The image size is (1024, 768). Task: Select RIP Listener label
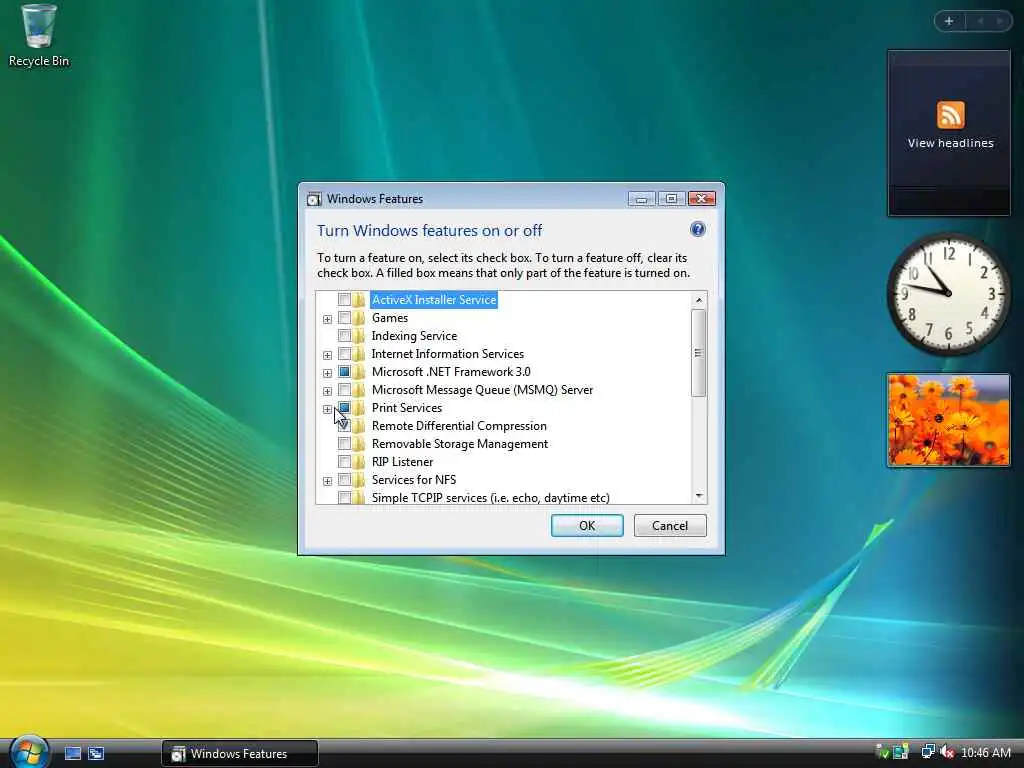pyautogui.click(x=402, y=462)
